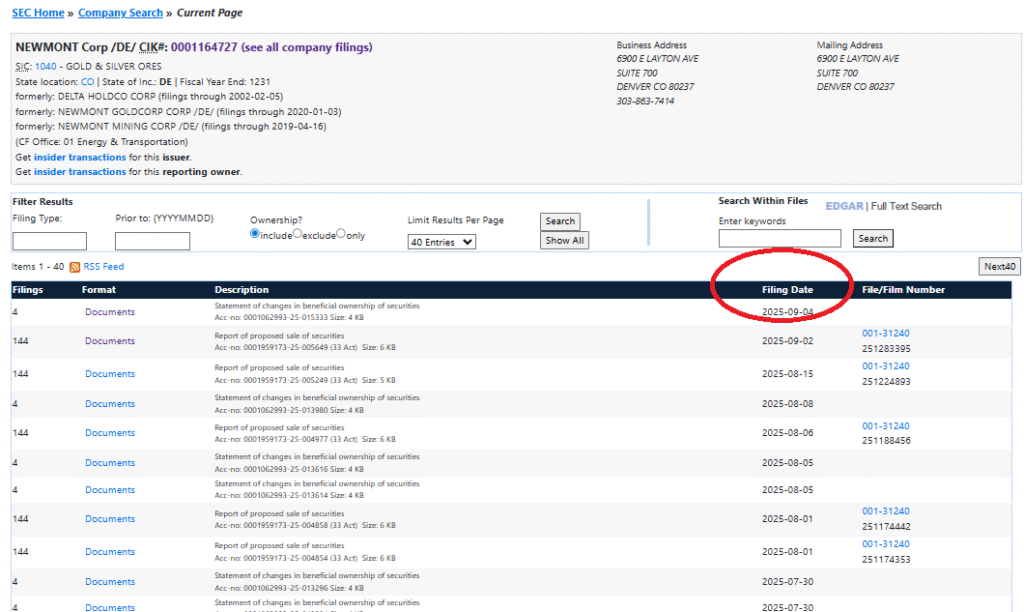
Task: Click 'formerly: NEWMONT MINING CORP /DE/' text line
Action: (170, 127)
